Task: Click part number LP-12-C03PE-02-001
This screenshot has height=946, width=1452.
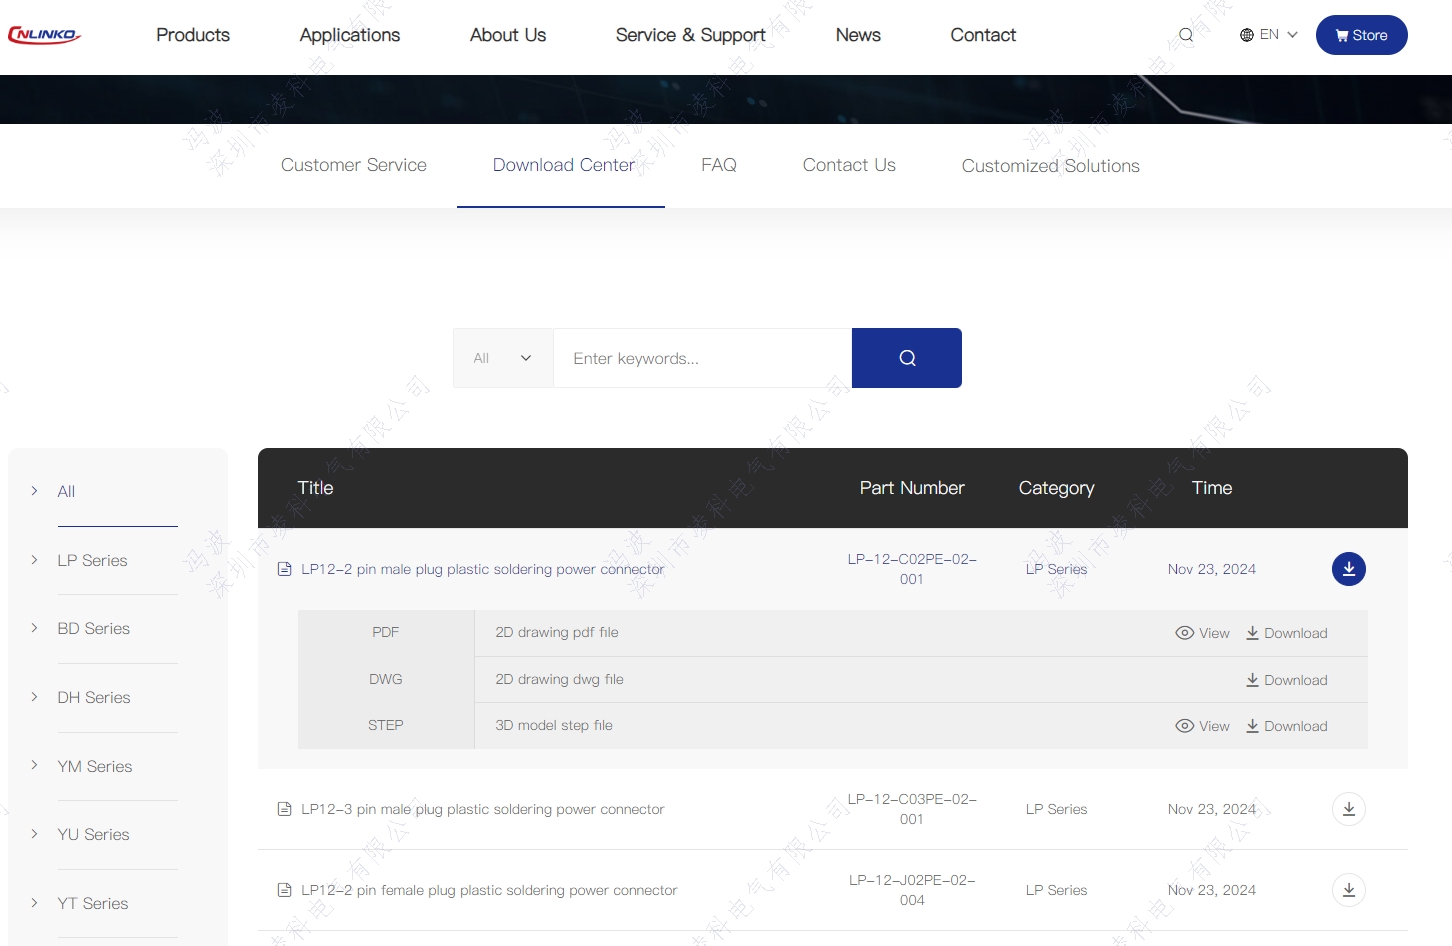Action: point(912,809)
